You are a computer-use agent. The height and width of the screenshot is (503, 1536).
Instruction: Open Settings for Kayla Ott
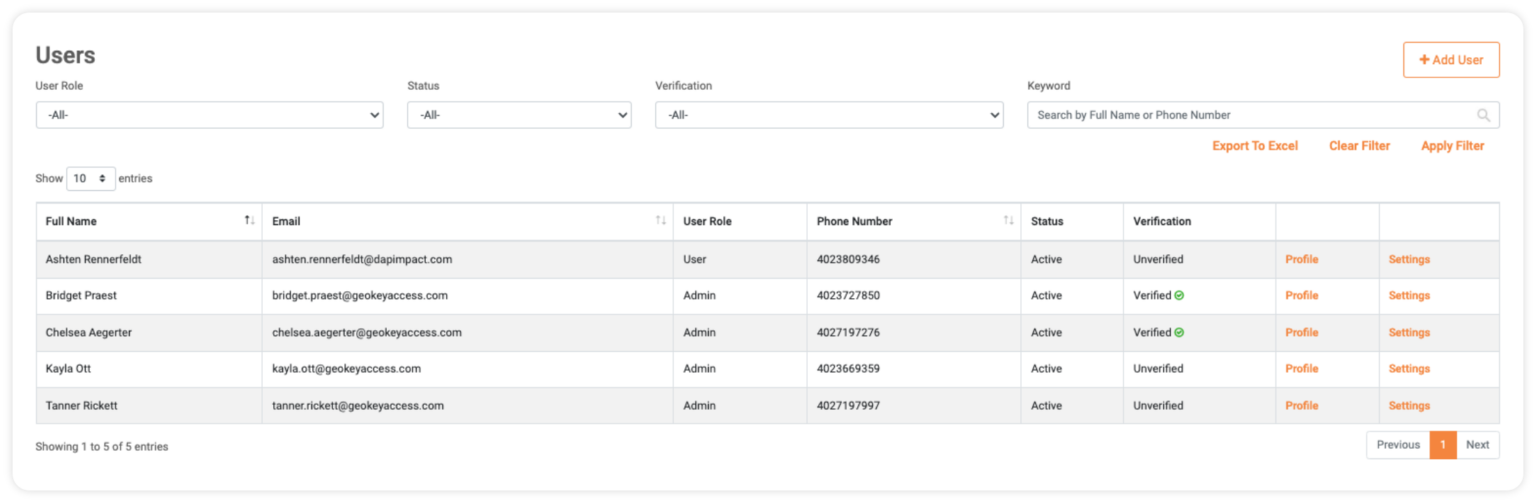click(x=1409, y=369)
